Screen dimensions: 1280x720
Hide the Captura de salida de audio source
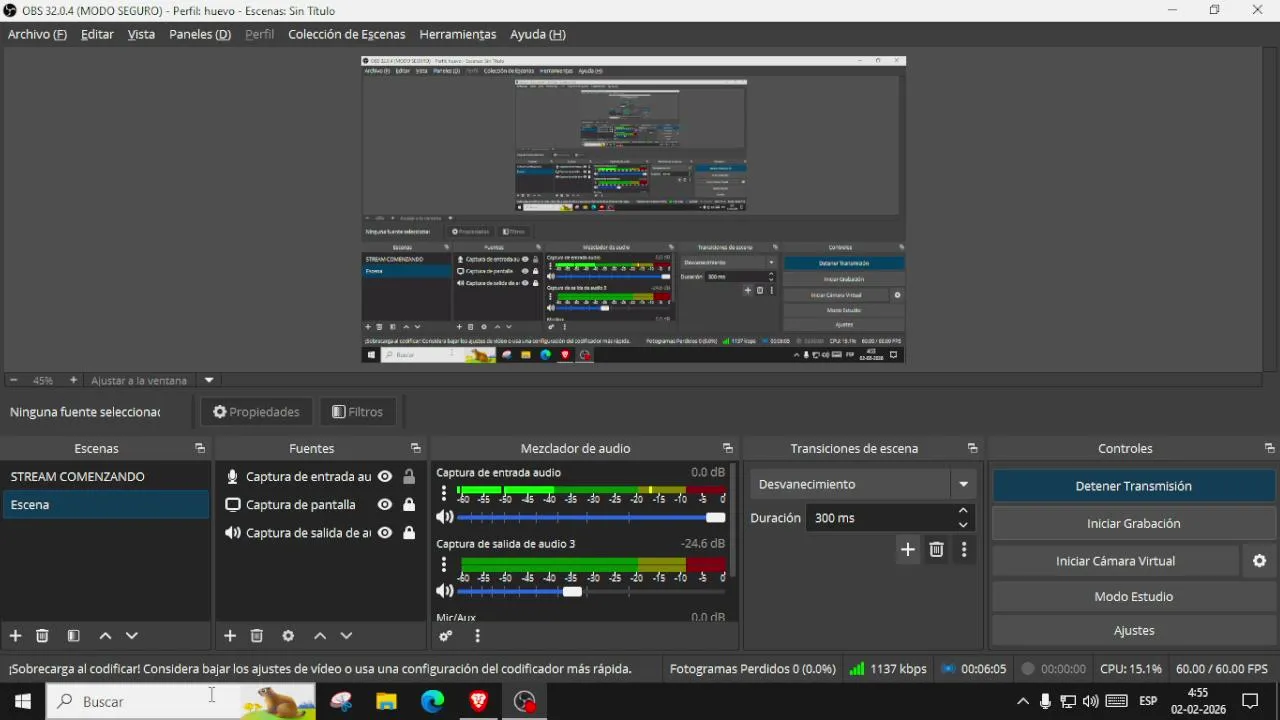tap(384, 533)
